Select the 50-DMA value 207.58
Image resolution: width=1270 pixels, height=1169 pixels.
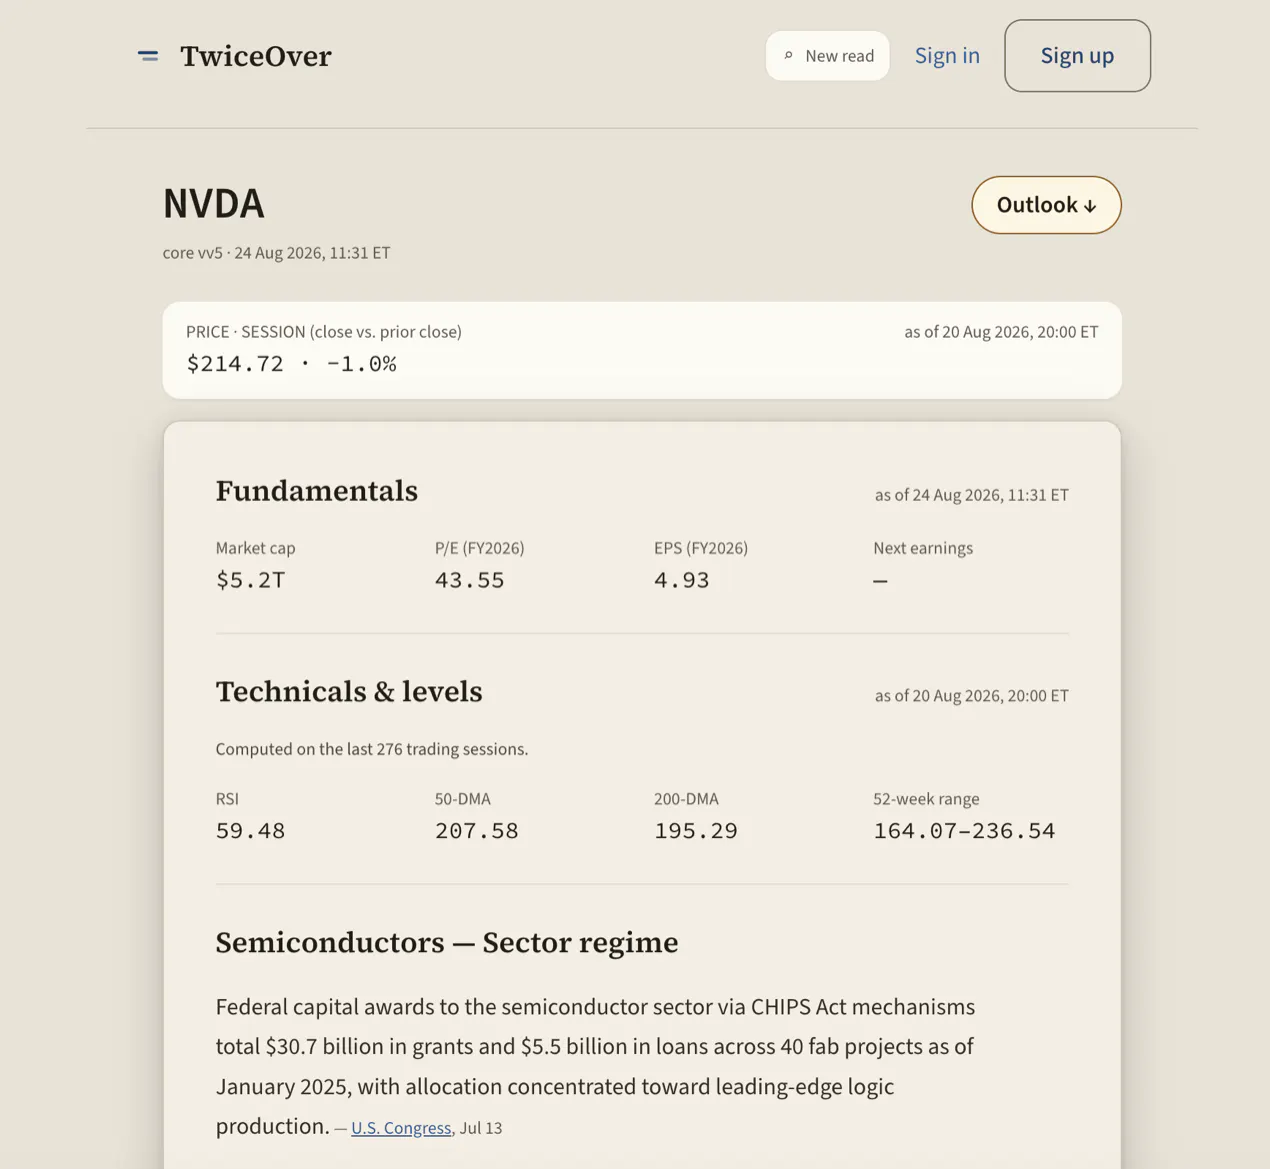tap(477, 831)
